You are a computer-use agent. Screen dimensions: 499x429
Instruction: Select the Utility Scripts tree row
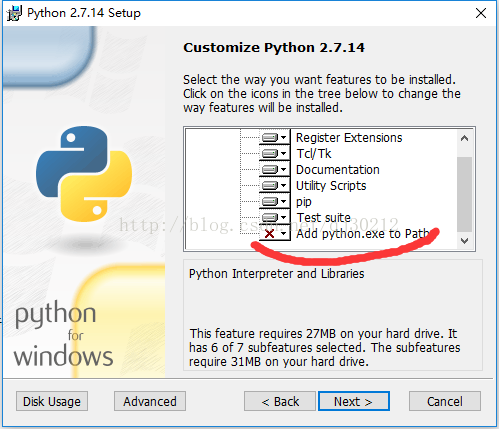(x=331, y=186)
